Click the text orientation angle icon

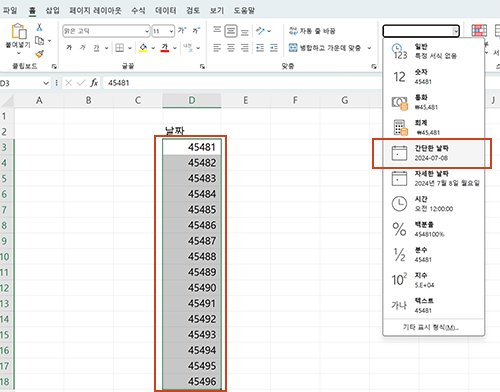point(260,31)
